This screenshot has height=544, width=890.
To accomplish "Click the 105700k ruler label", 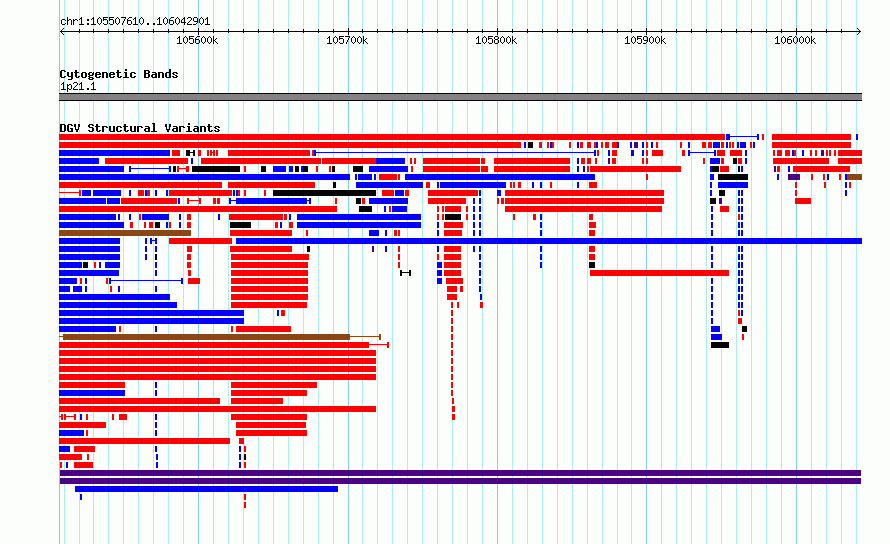I will click(347, 40).
